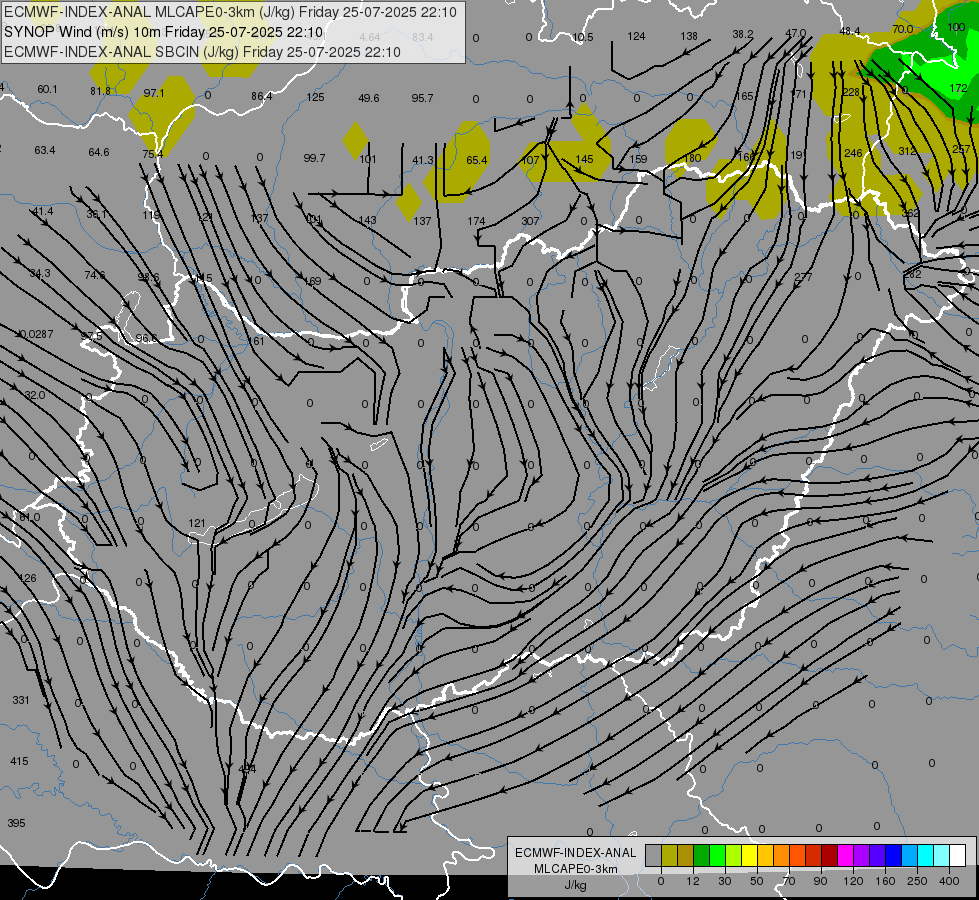The height and width of the screenshot is (900, 979).
Task: Select the map value 145
Action: [584, 159]
